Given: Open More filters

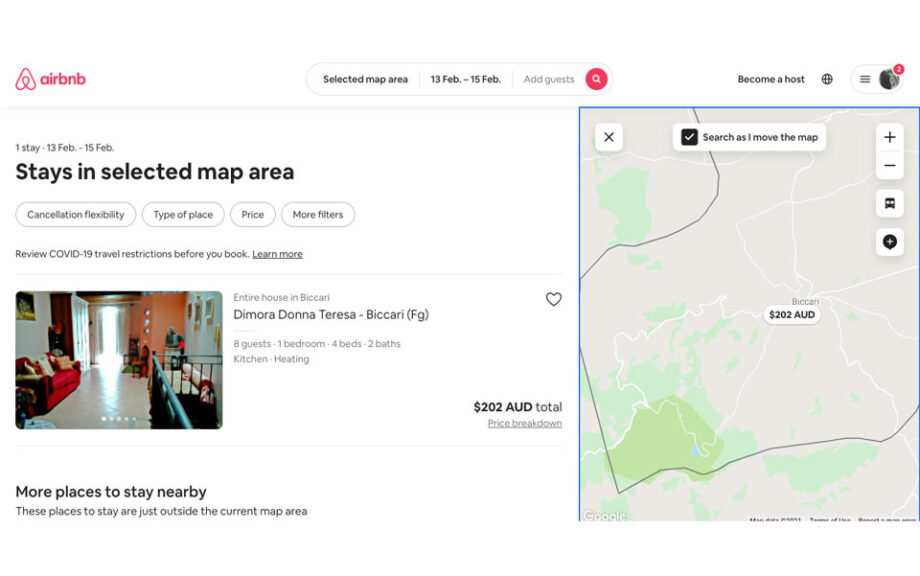Looking at the screenshot, I should pos(318,214).
